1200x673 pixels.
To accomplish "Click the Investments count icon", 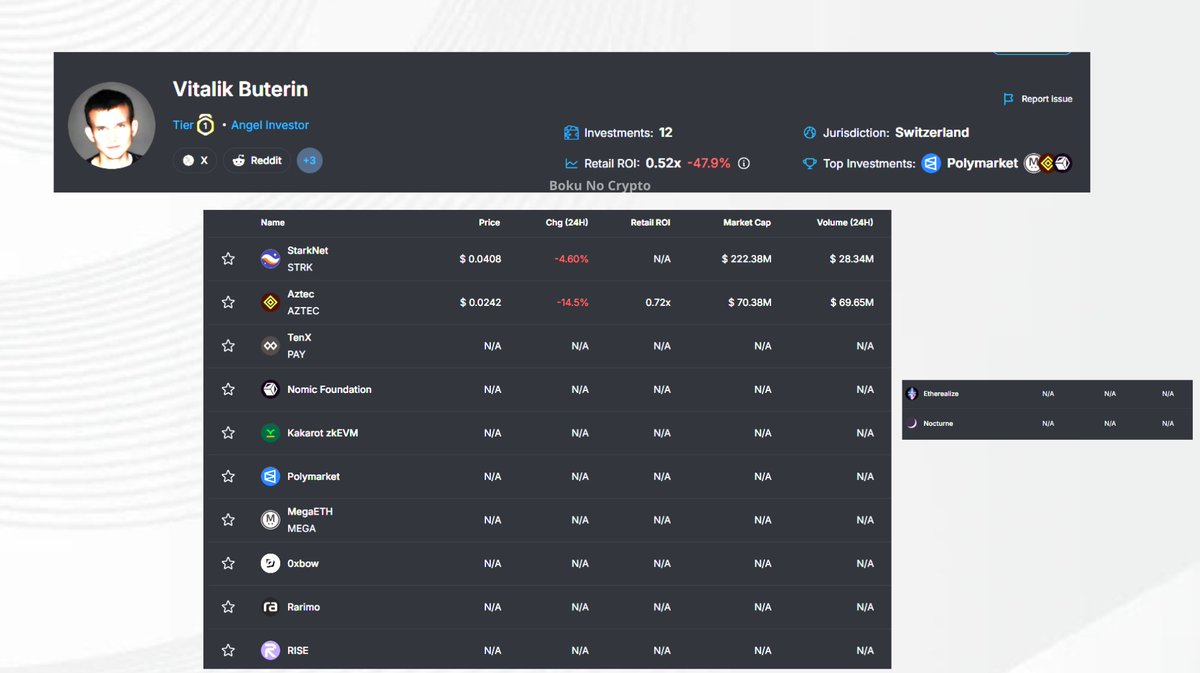I will click(571, 132).
